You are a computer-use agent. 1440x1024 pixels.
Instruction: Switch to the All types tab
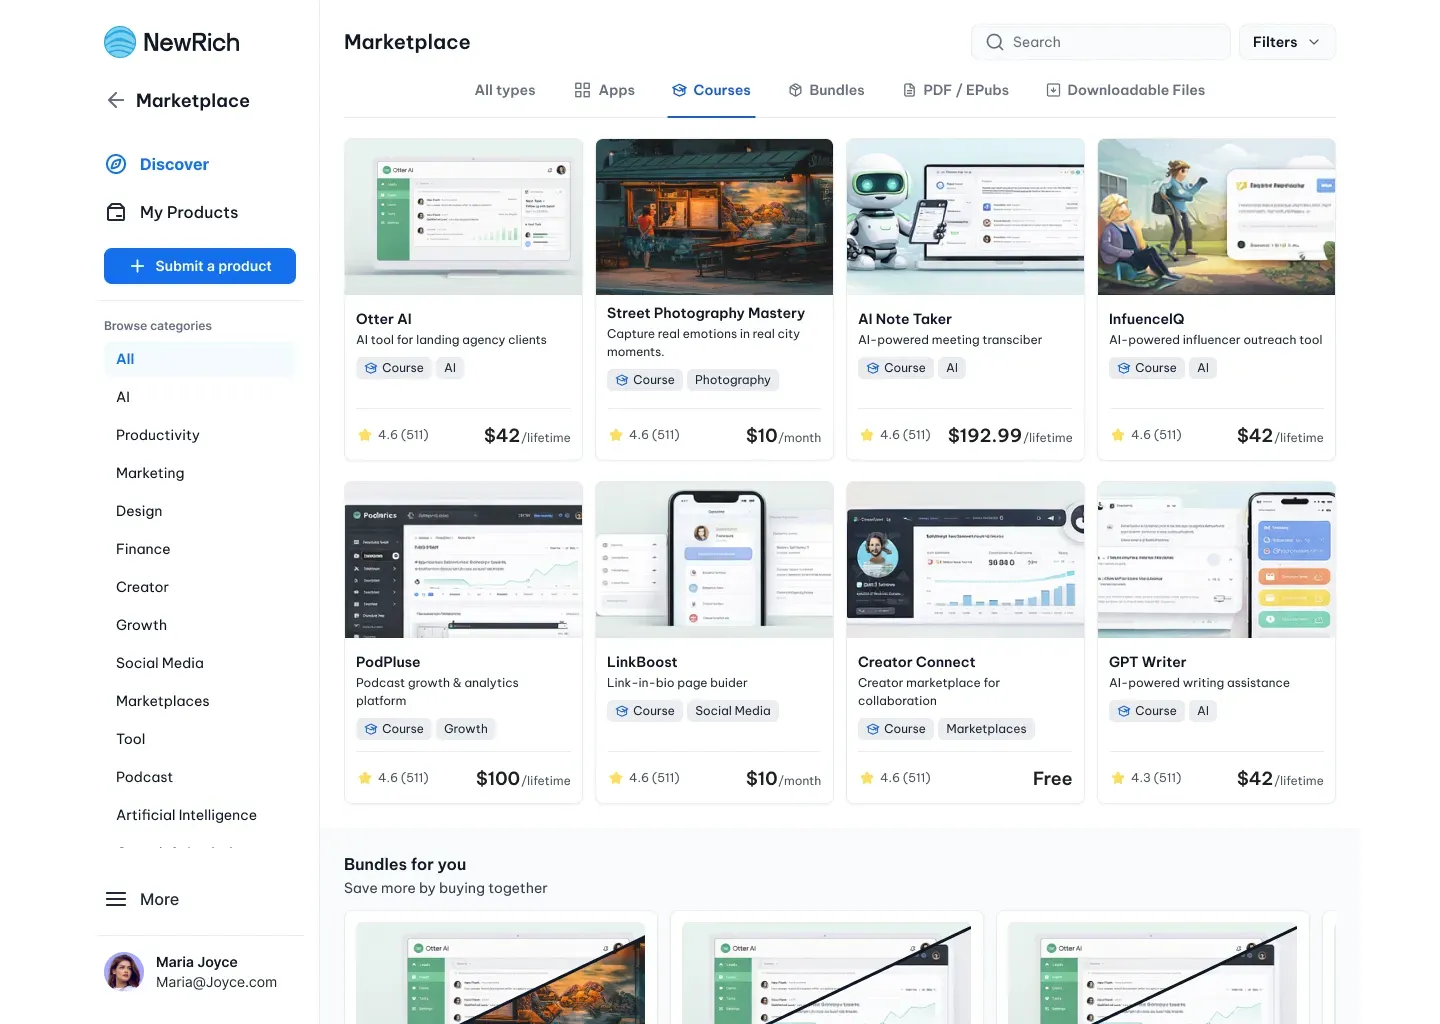[x=505, y=90]
